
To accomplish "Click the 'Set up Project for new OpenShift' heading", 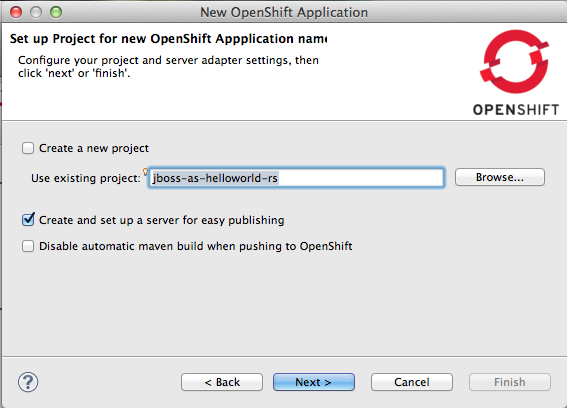I will point(169,39).
